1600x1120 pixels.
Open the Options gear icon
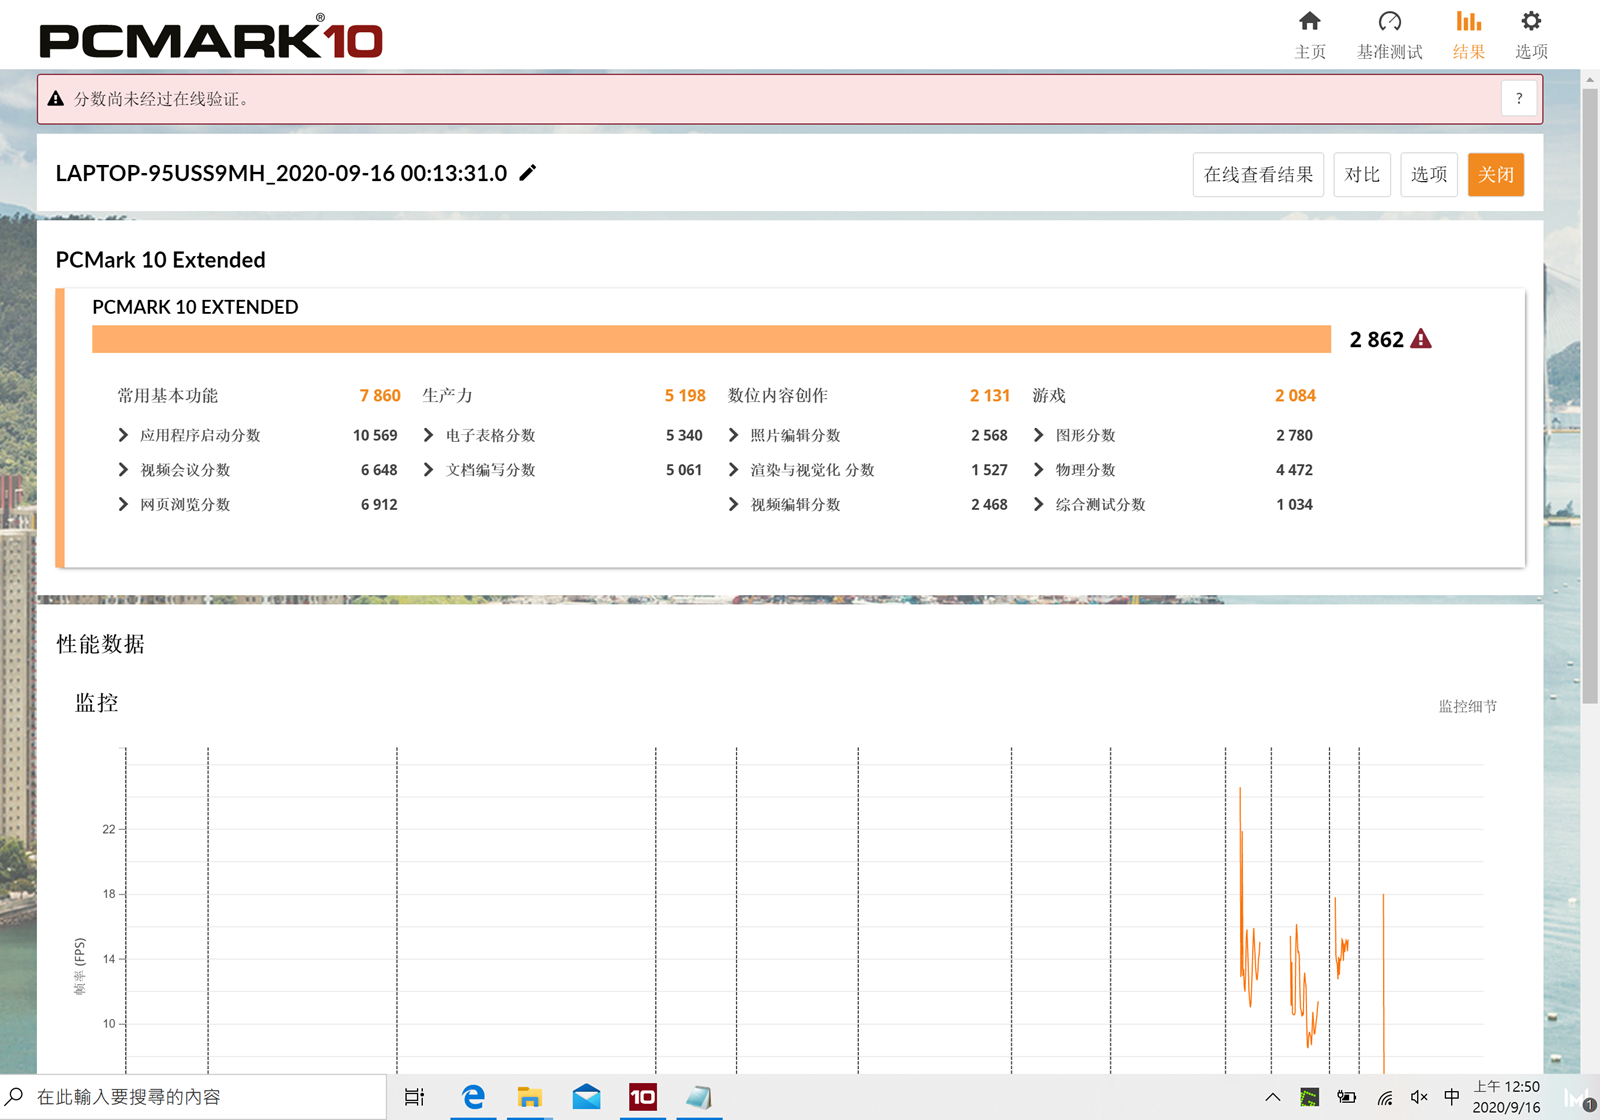pos(1530,22)
